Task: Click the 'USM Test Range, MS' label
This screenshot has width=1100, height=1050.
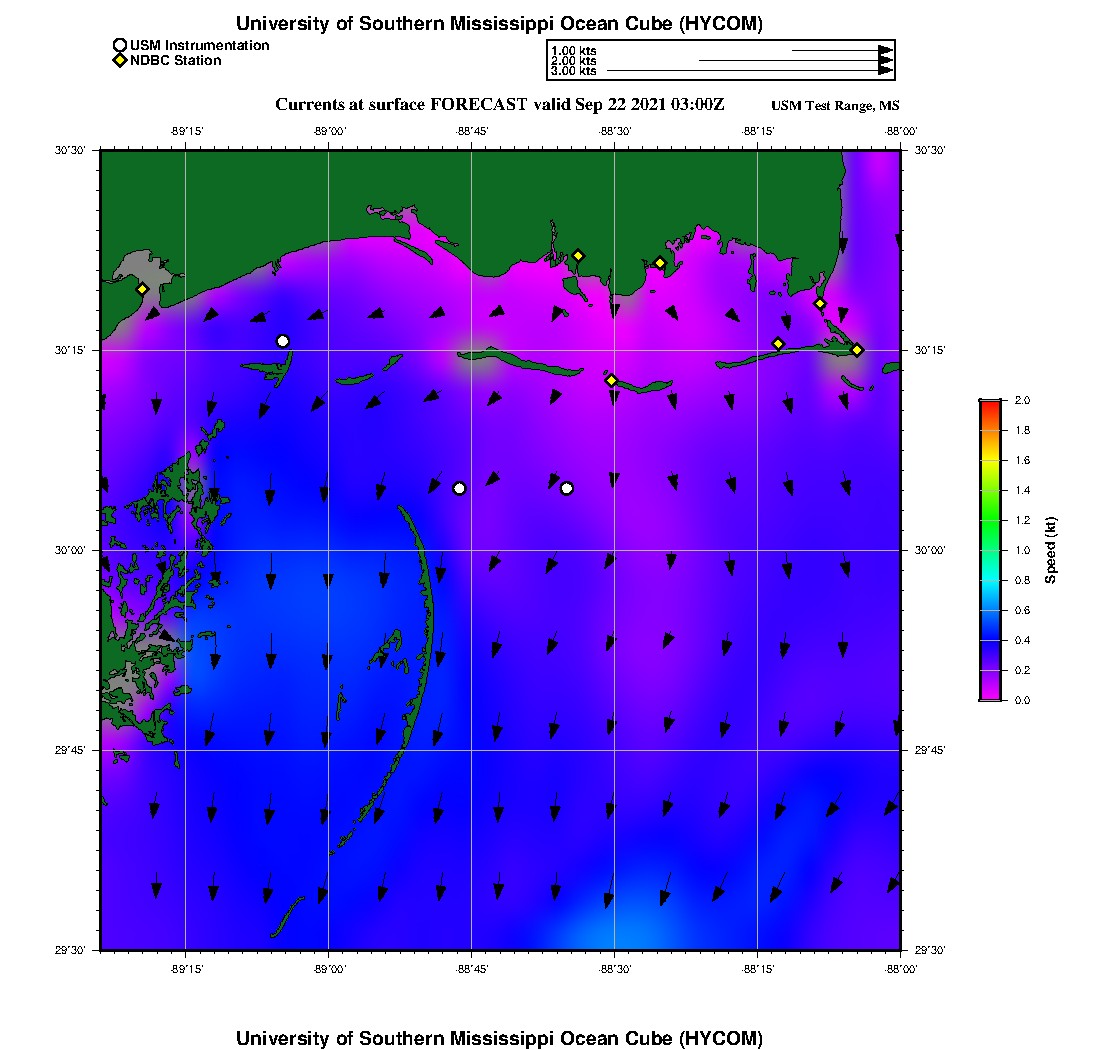Action: [835, 105]
